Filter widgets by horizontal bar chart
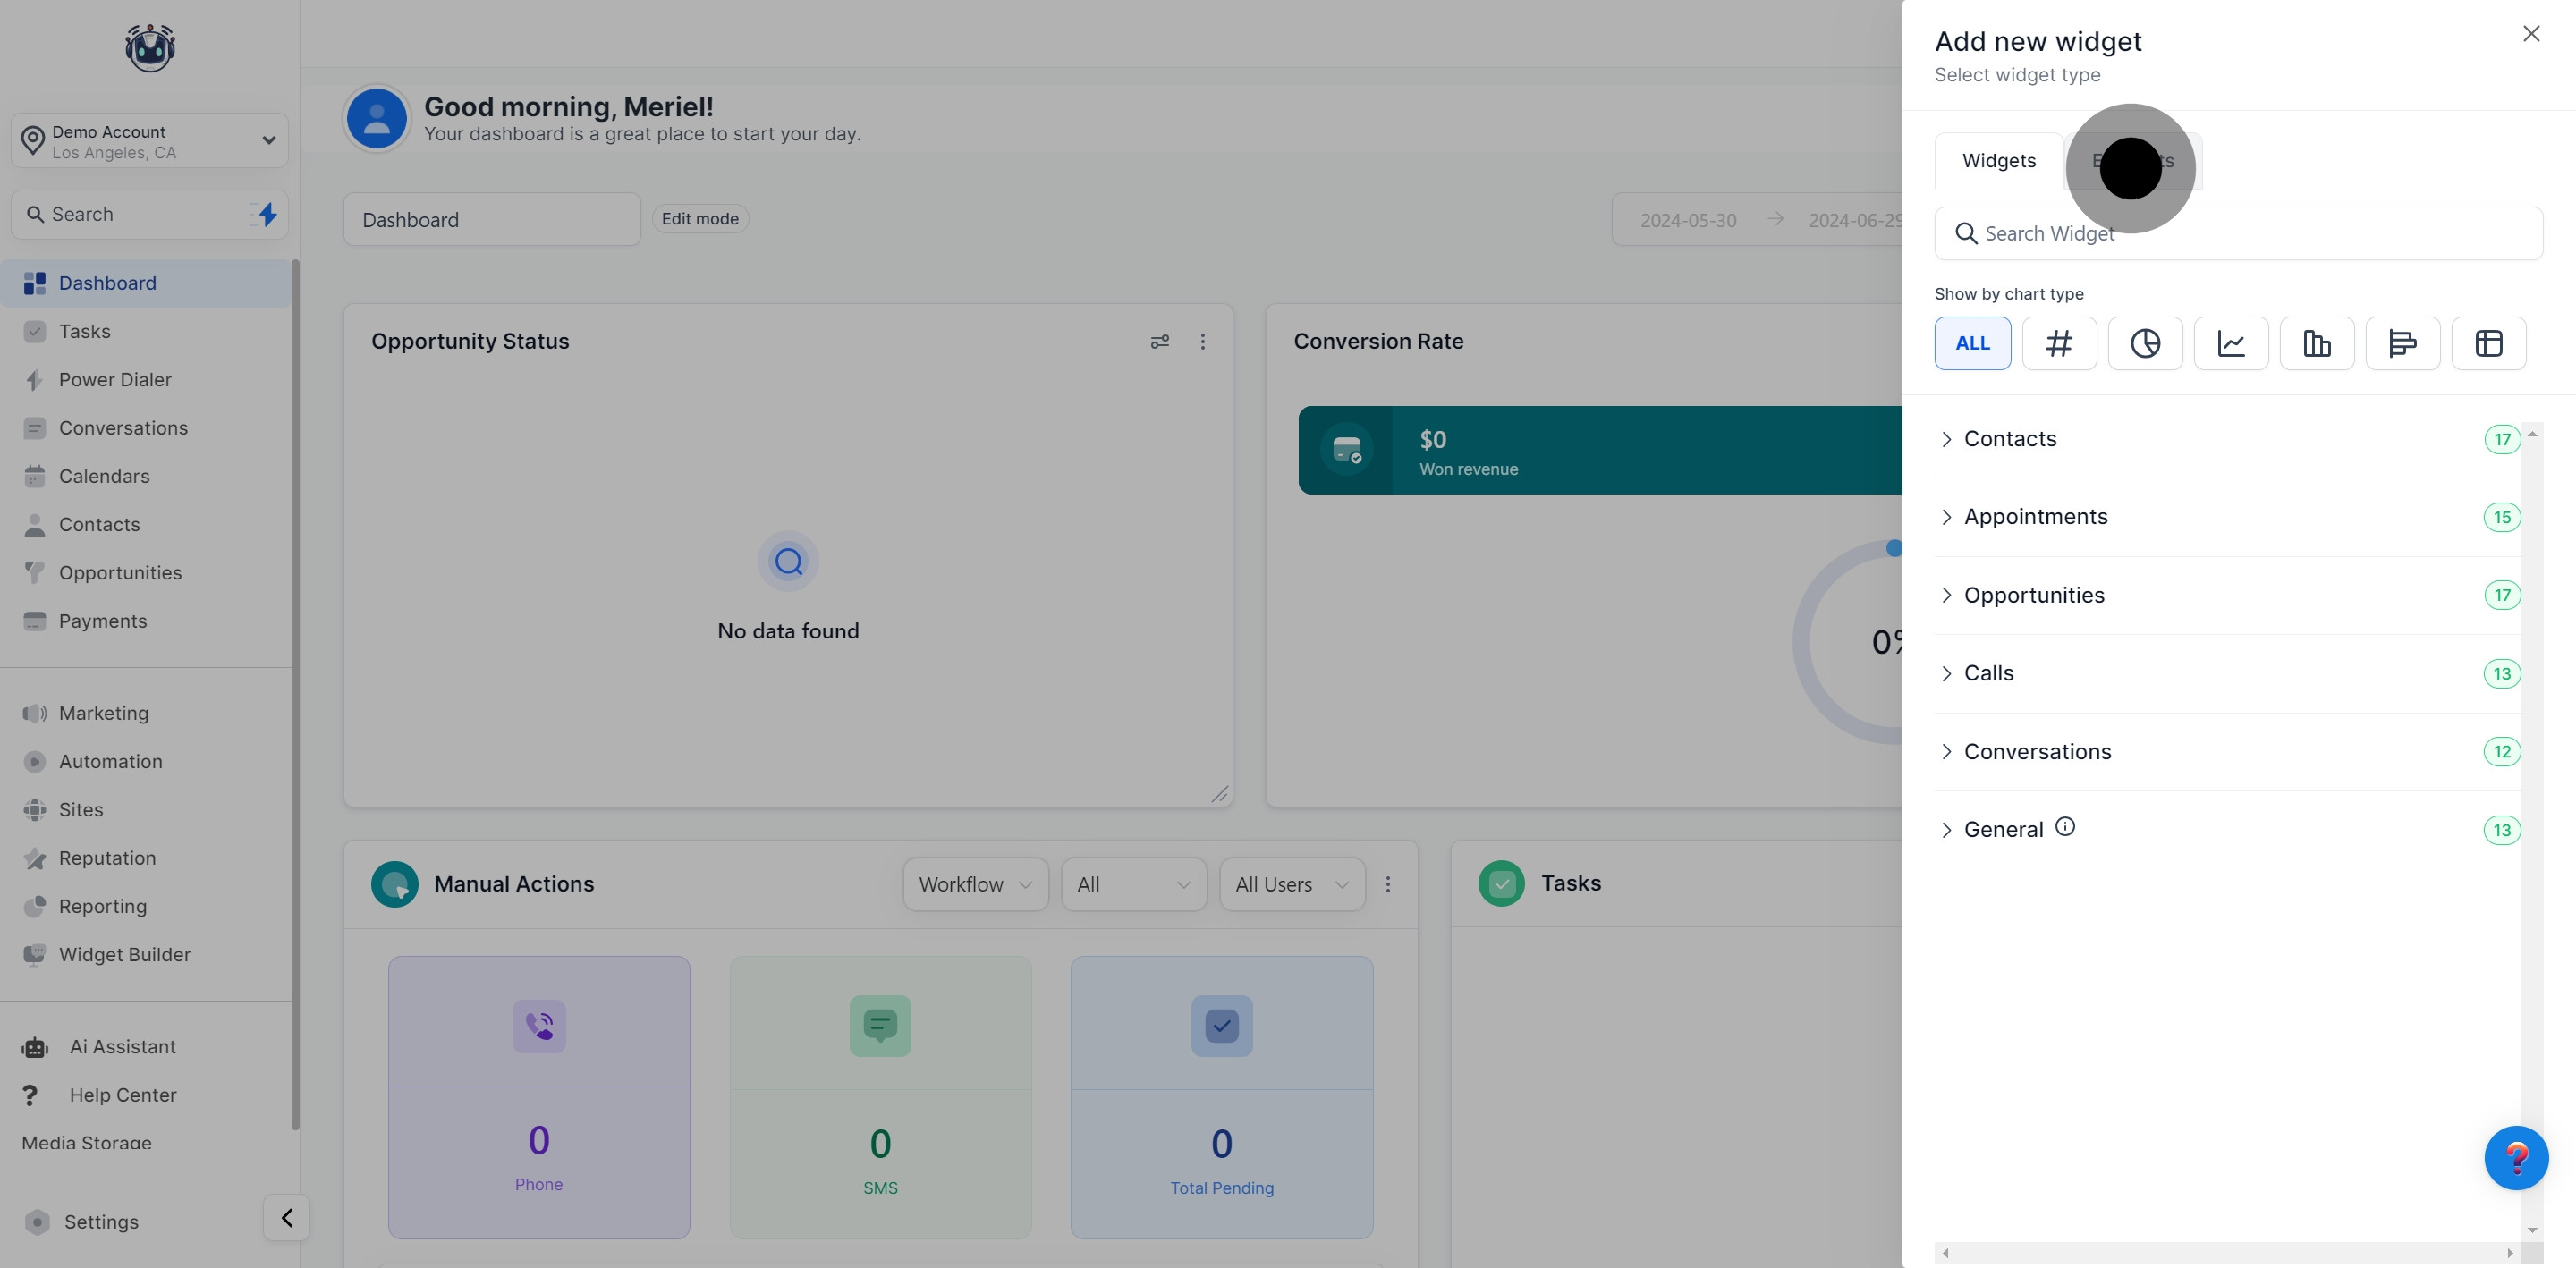The width and height of the screenshot is (2576, 1268). coord(2402,343)
